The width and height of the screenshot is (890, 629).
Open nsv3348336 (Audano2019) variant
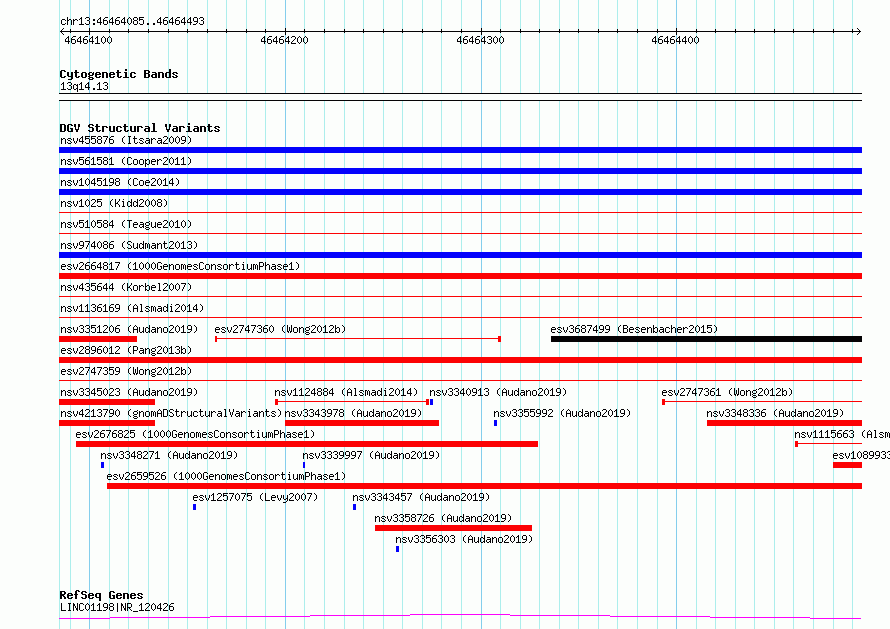click(x=775, y=413)
